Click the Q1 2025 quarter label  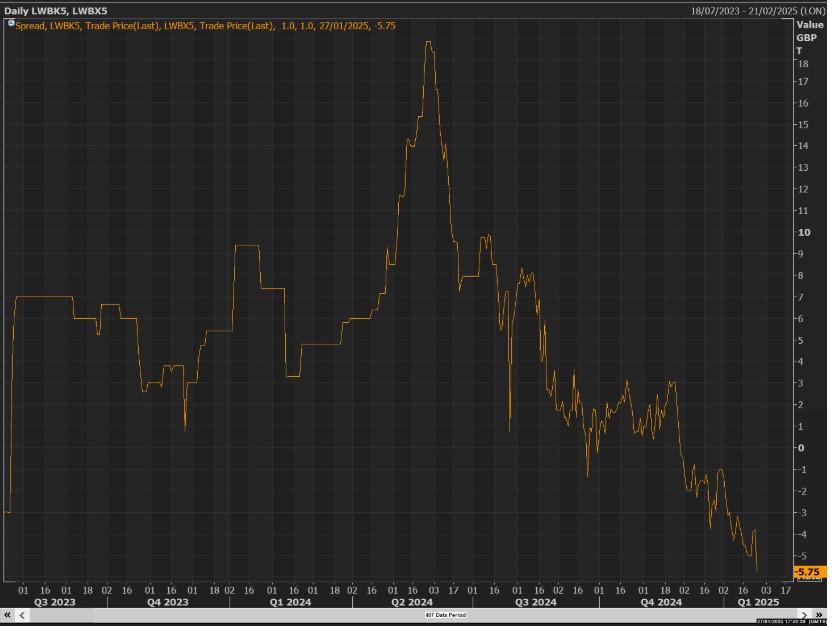tap(757, 602)
